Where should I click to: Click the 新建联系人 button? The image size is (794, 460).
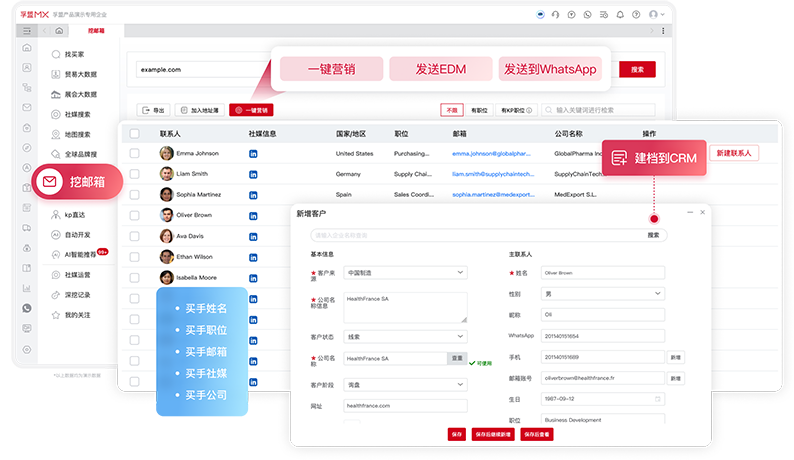pyautogui.click(x=734, y=153)
